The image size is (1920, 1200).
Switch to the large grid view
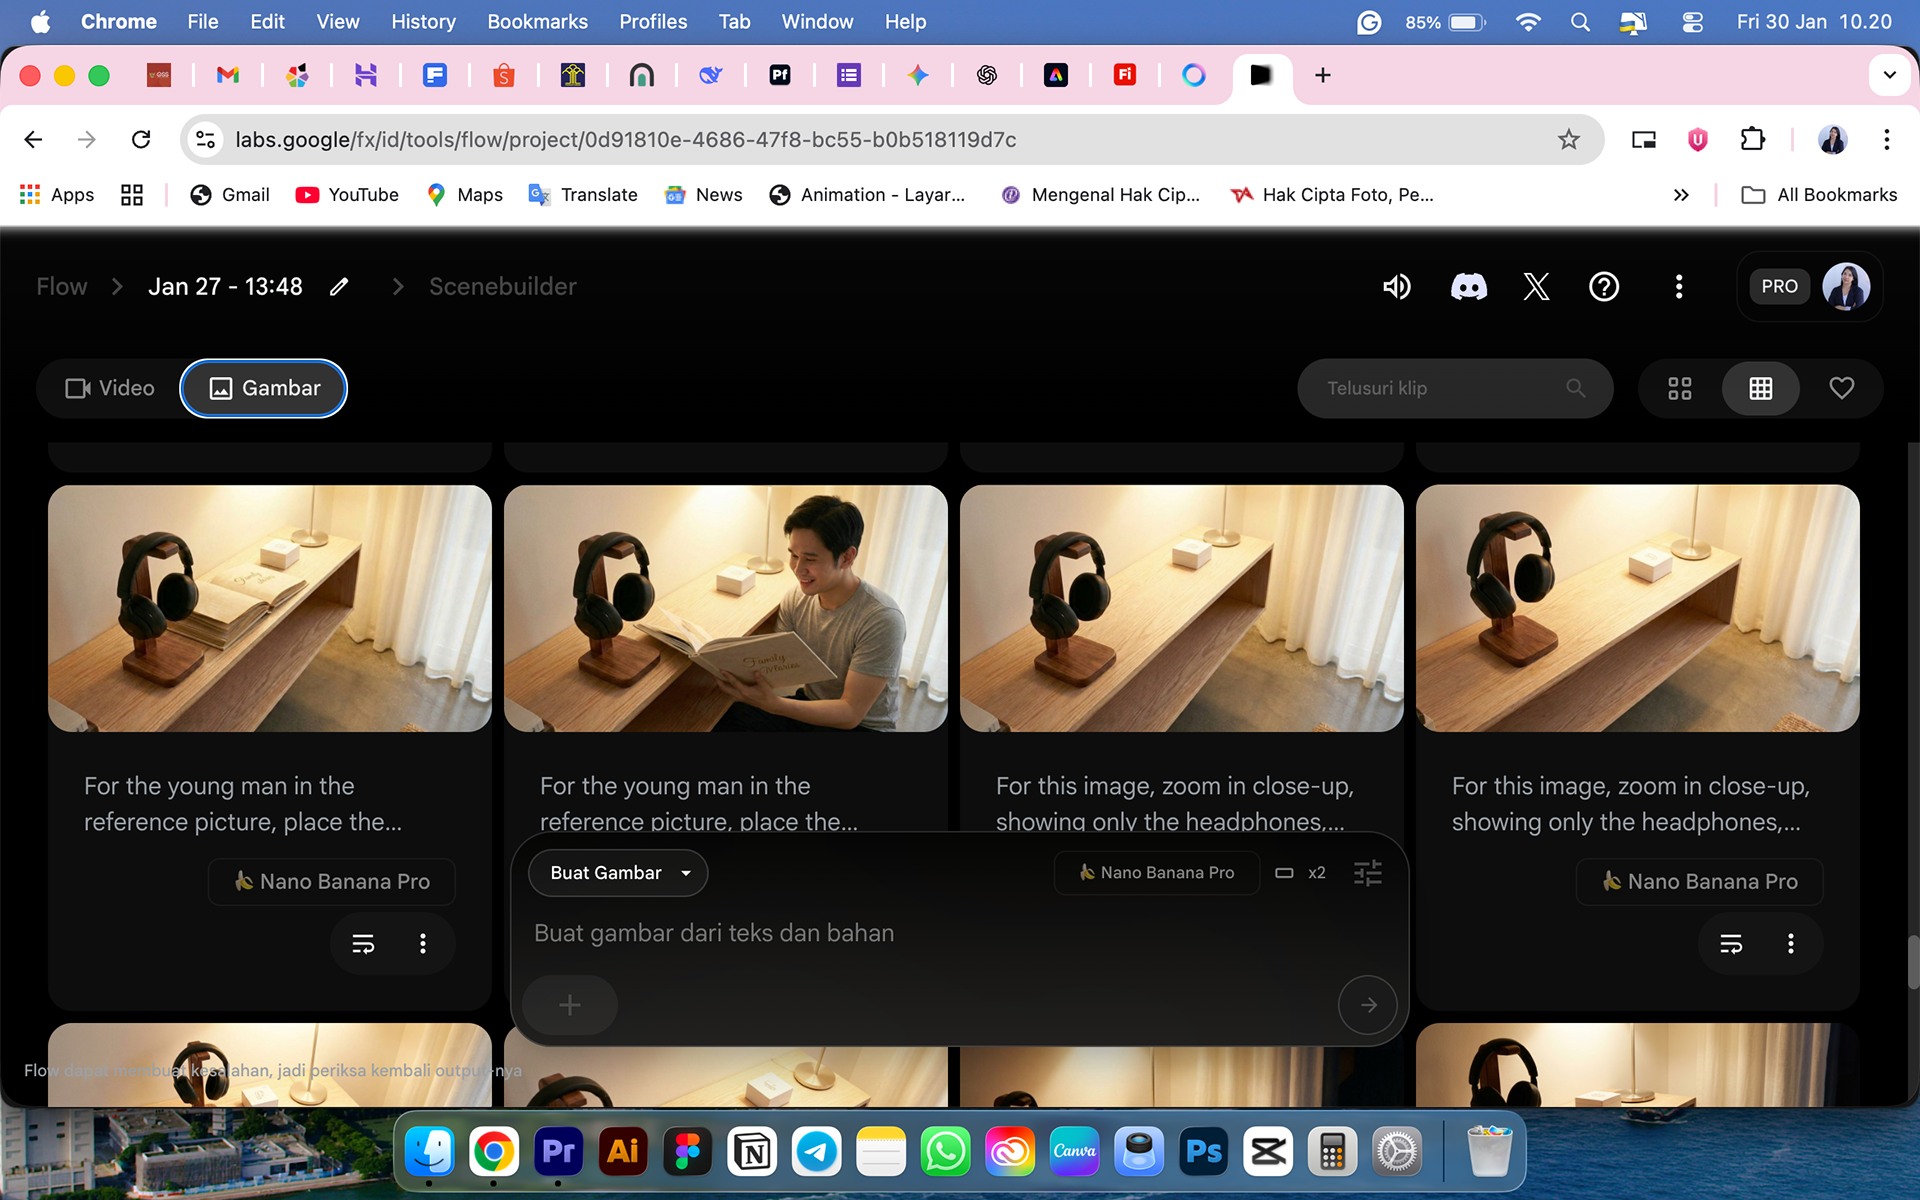(x=1680, y=388)
